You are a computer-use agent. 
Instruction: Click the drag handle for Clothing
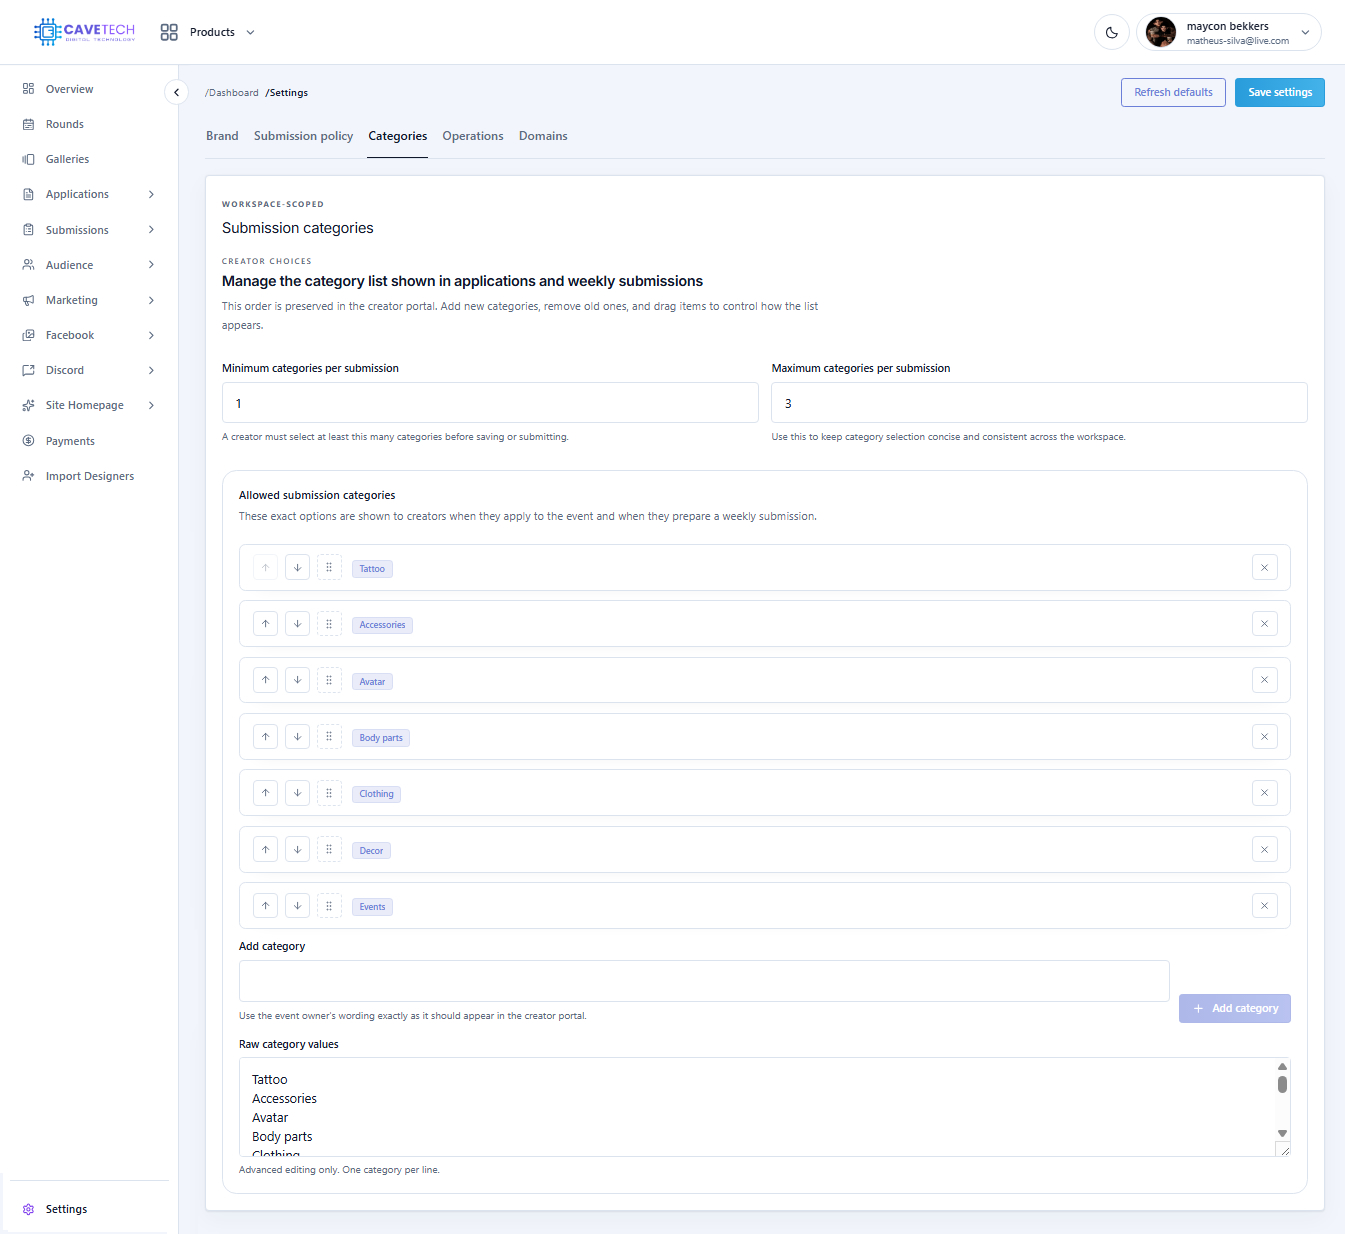tap(329, 793)
